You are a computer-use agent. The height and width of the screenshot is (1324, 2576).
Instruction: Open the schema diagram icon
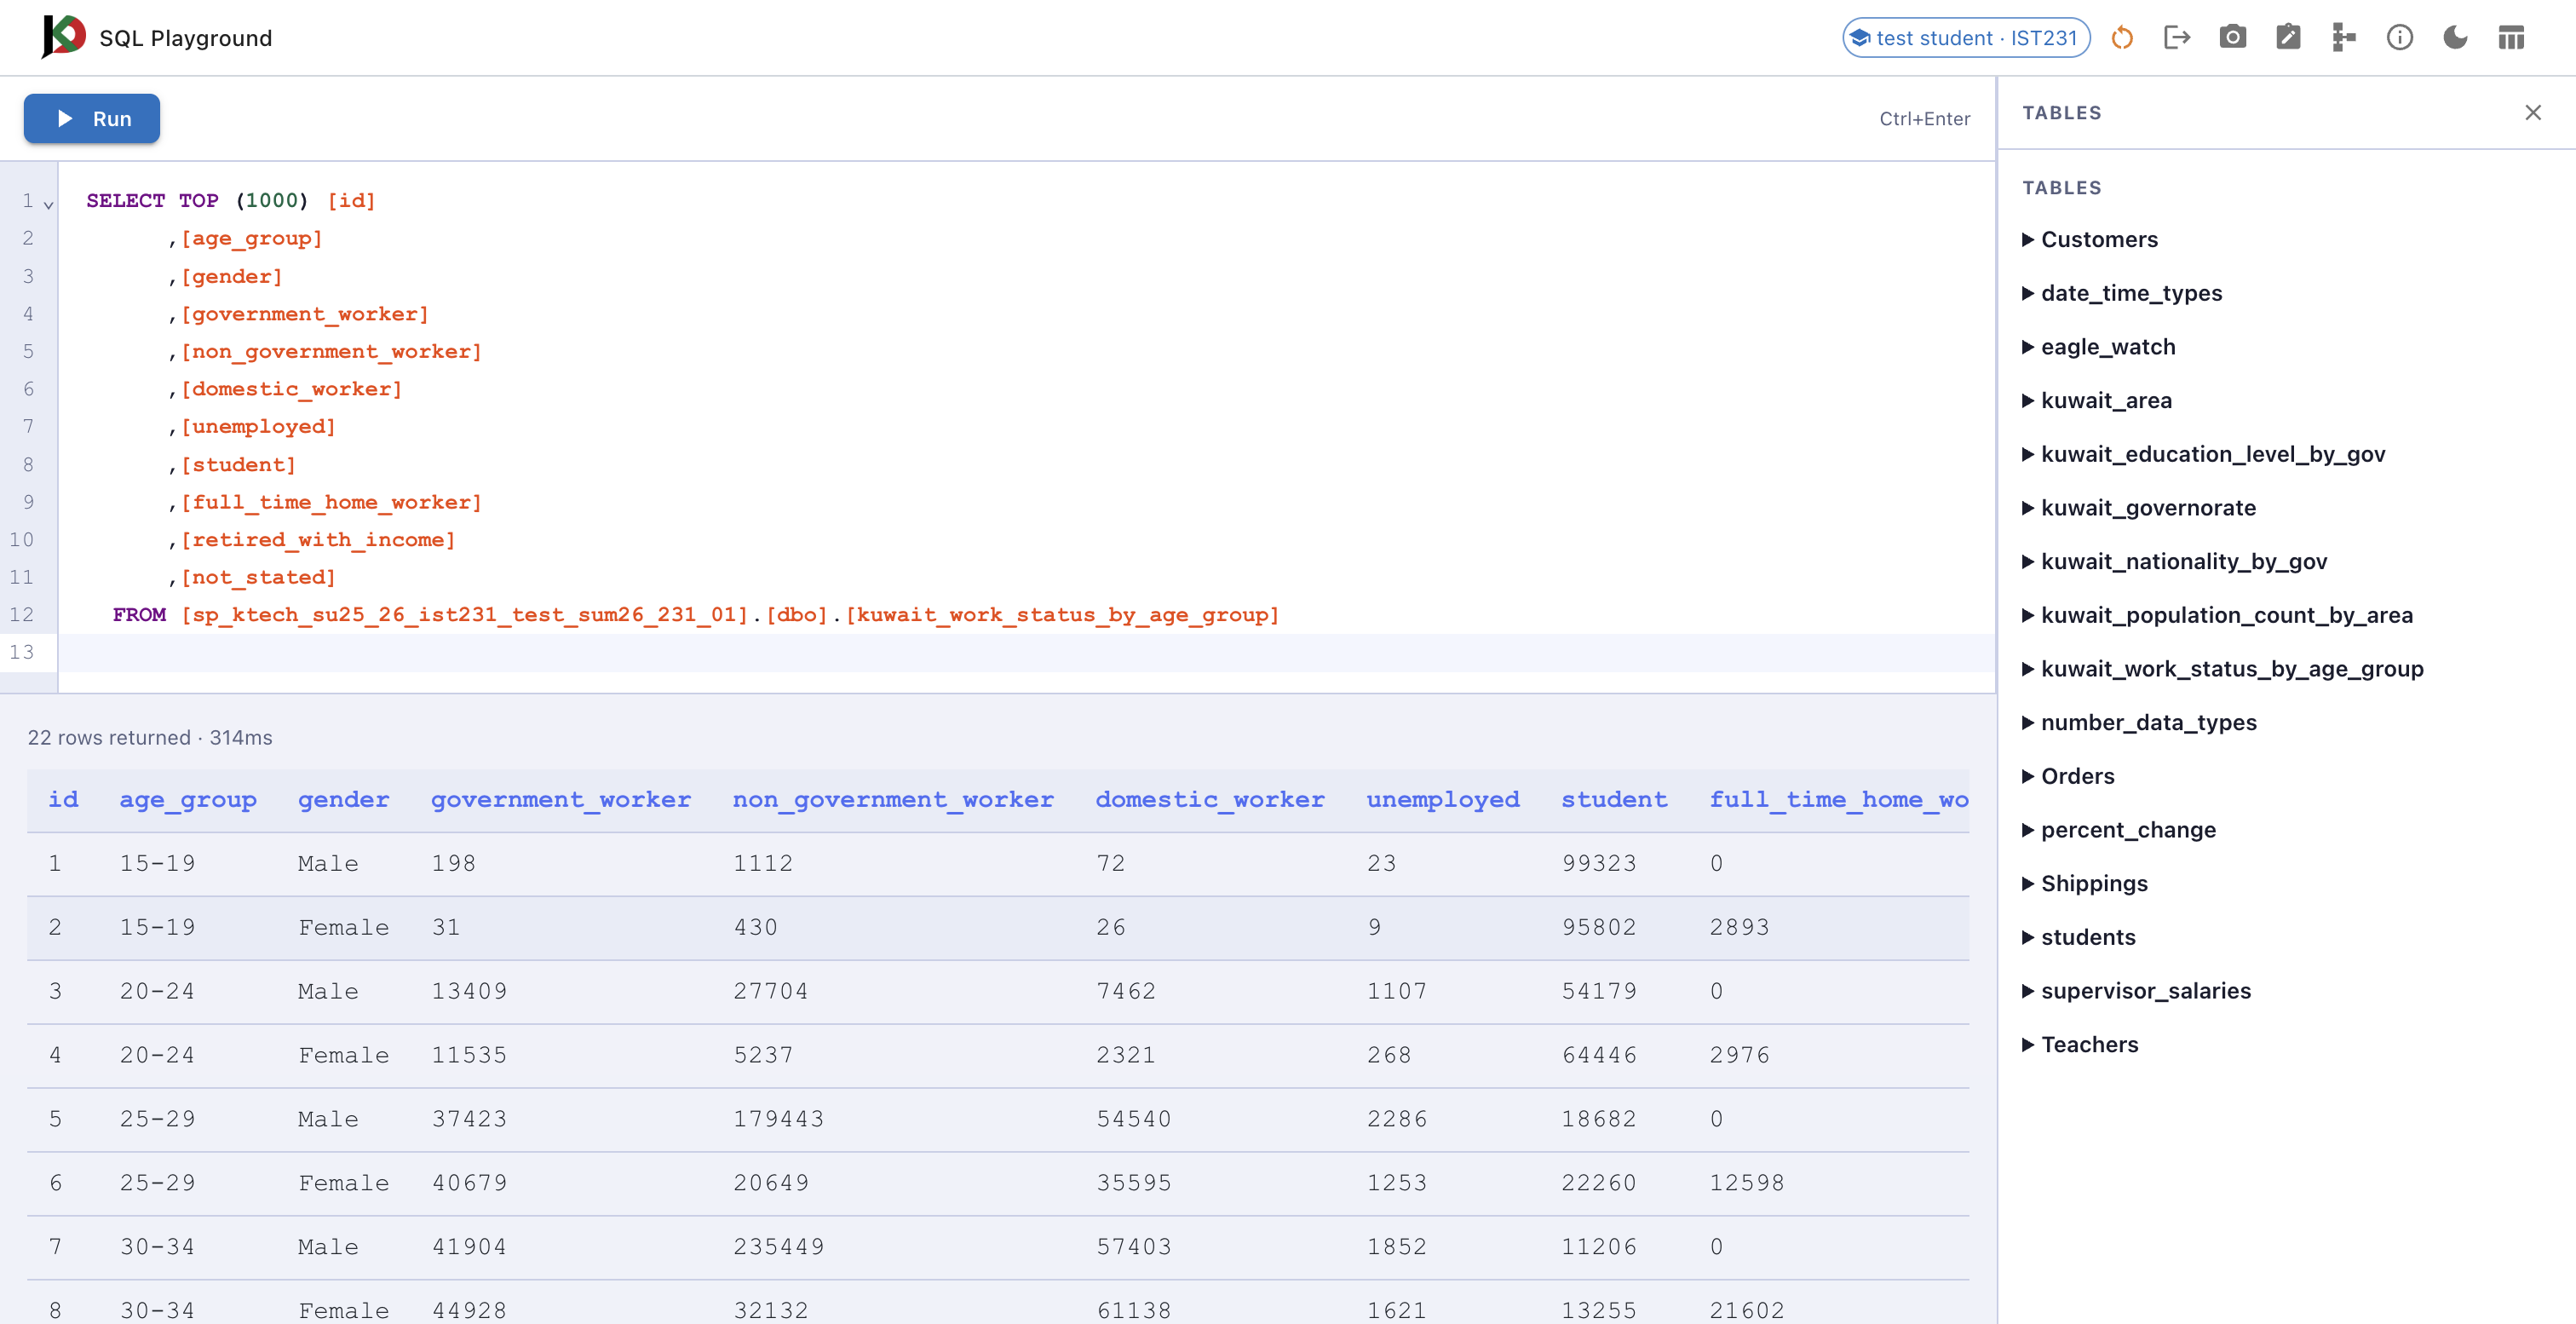2344,38
